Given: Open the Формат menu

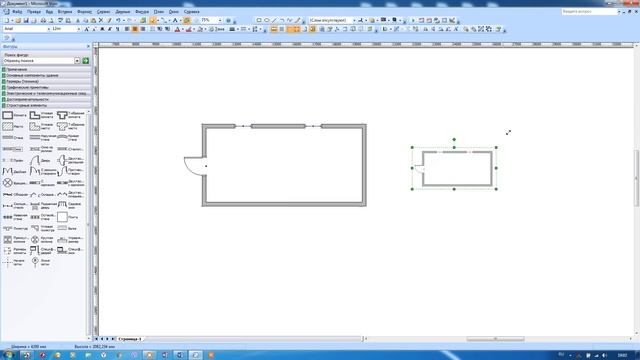Looking at the screenshot, I should point(84,12).
